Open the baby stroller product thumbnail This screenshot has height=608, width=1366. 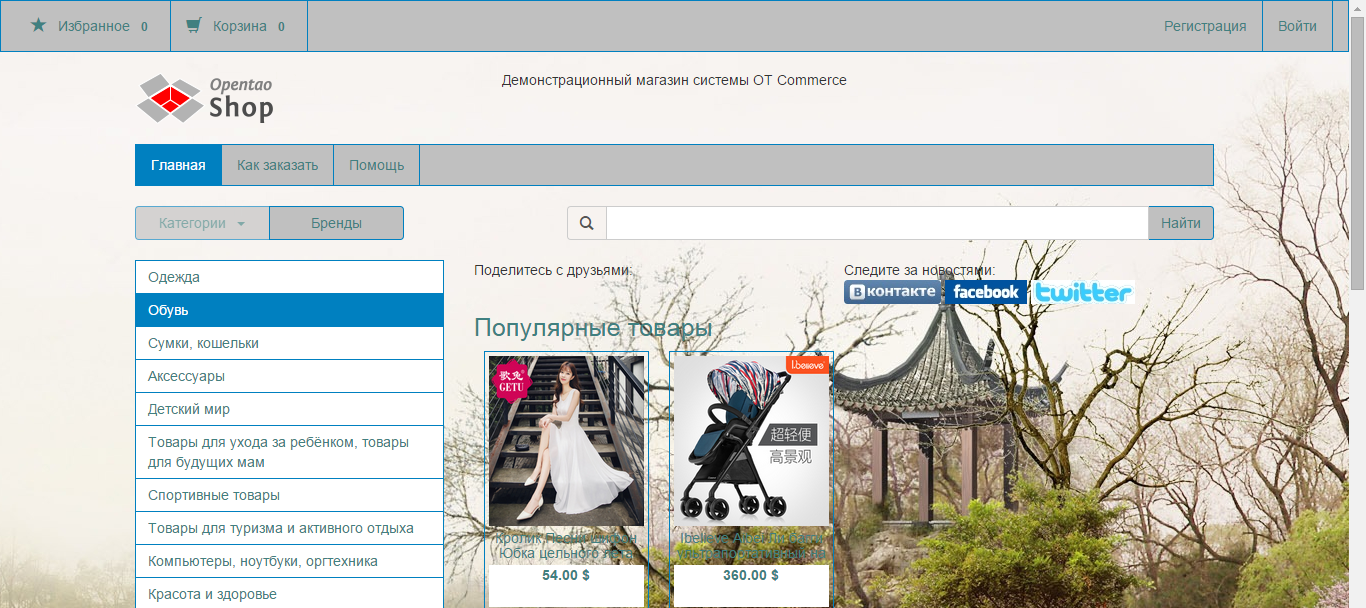click(x=751, y=441)
